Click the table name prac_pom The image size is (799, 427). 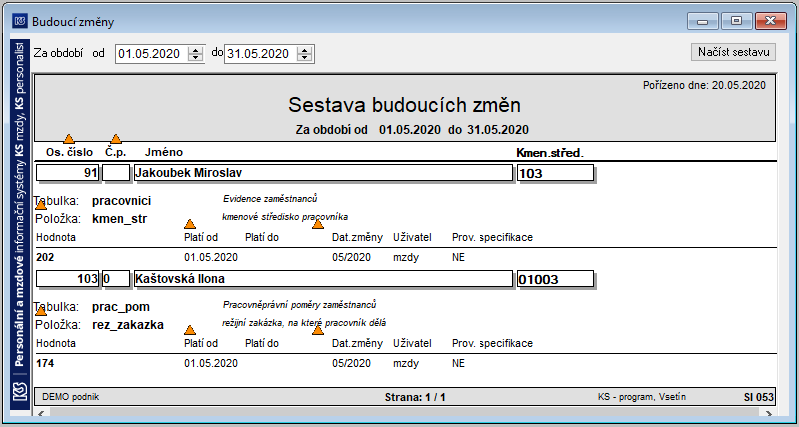pyautogui.click(x=121, y=307)
